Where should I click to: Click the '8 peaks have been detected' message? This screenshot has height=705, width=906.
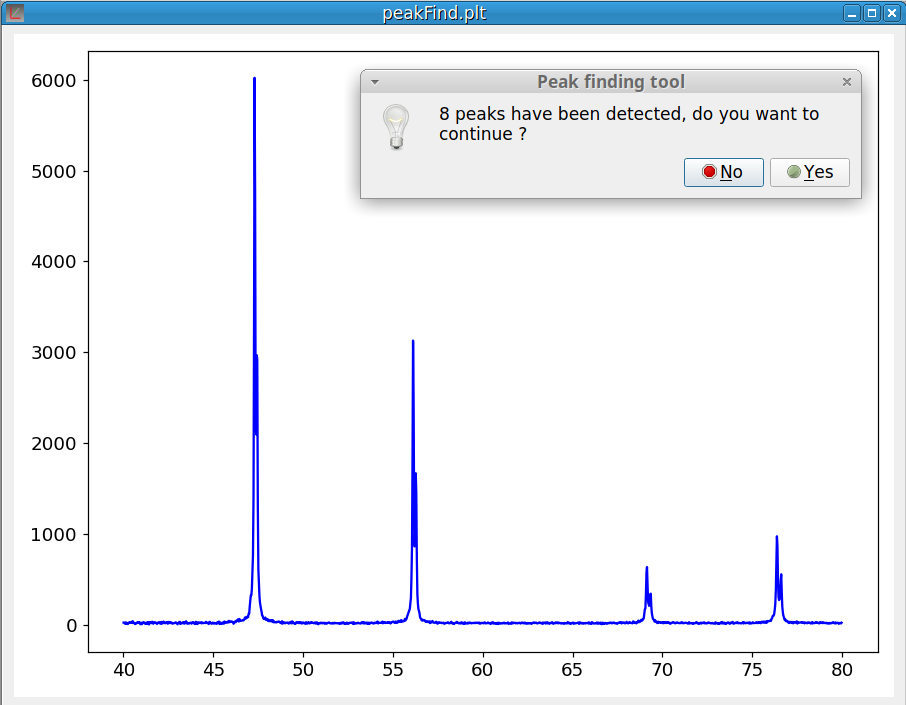point(629,124)
